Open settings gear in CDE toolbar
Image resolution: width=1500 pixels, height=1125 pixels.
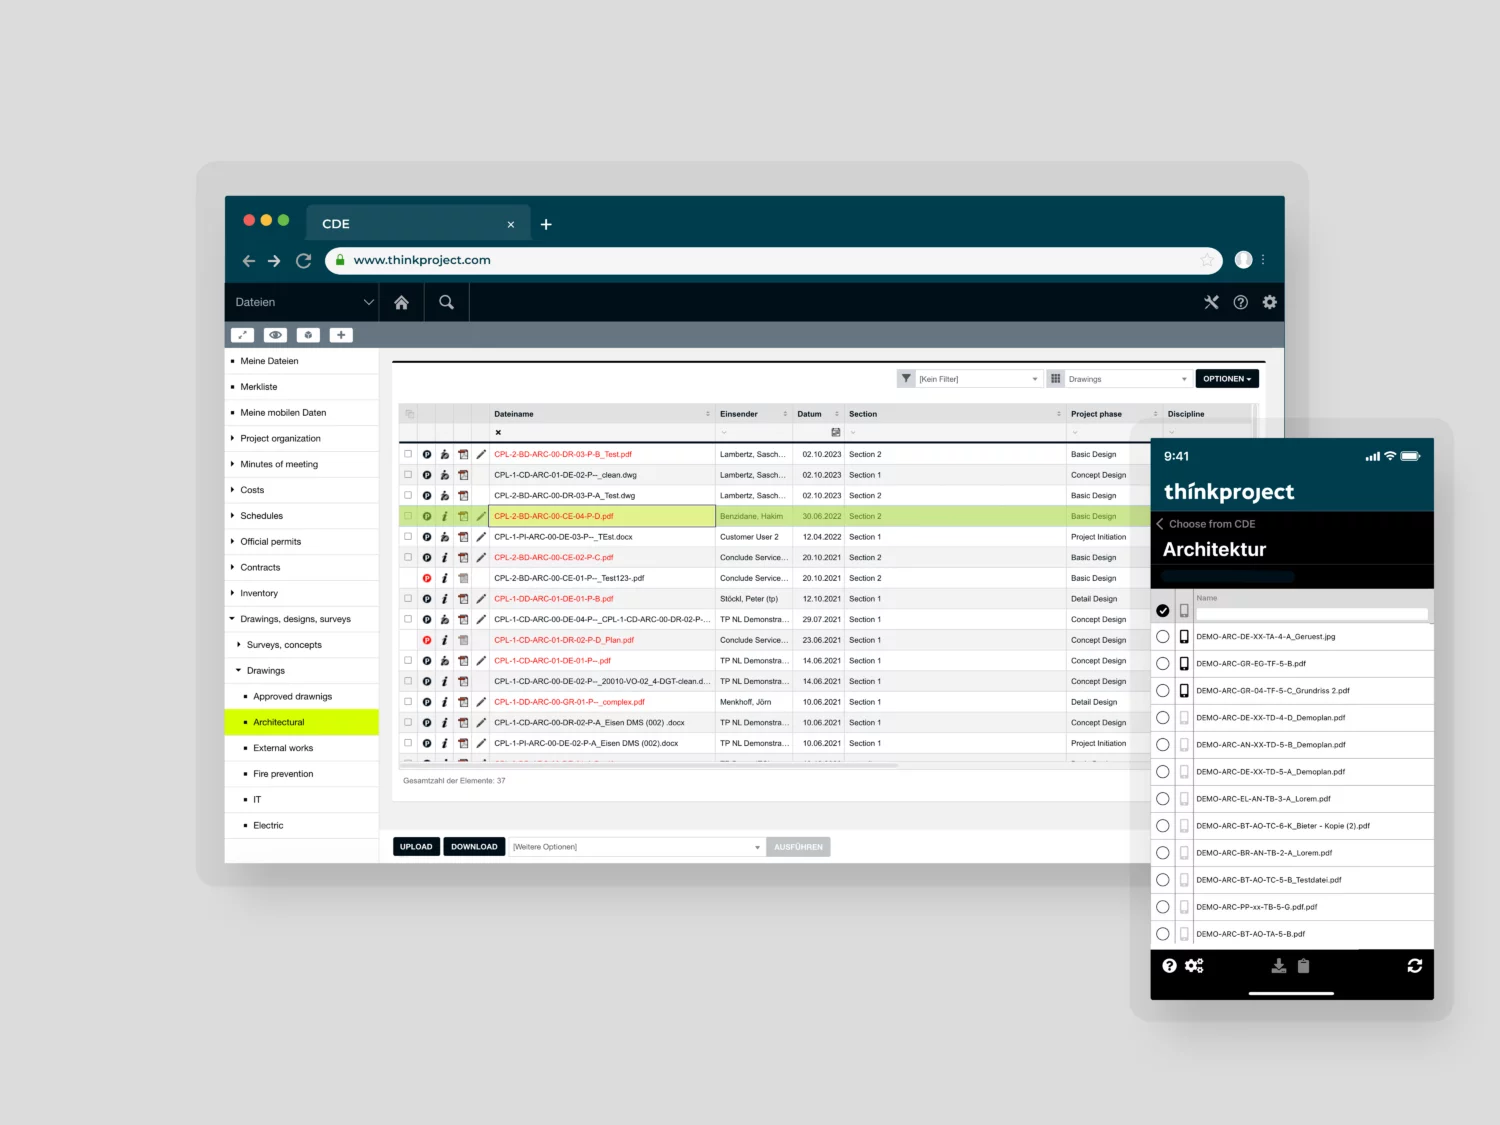(1269, 302)
